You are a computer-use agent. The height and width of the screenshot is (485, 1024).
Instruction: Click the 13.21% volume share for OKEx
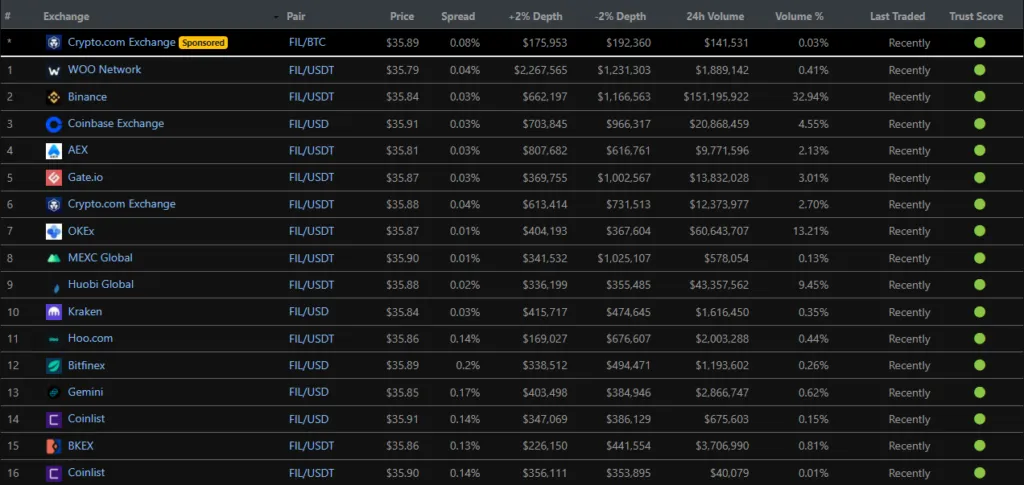tap(809, 231)
